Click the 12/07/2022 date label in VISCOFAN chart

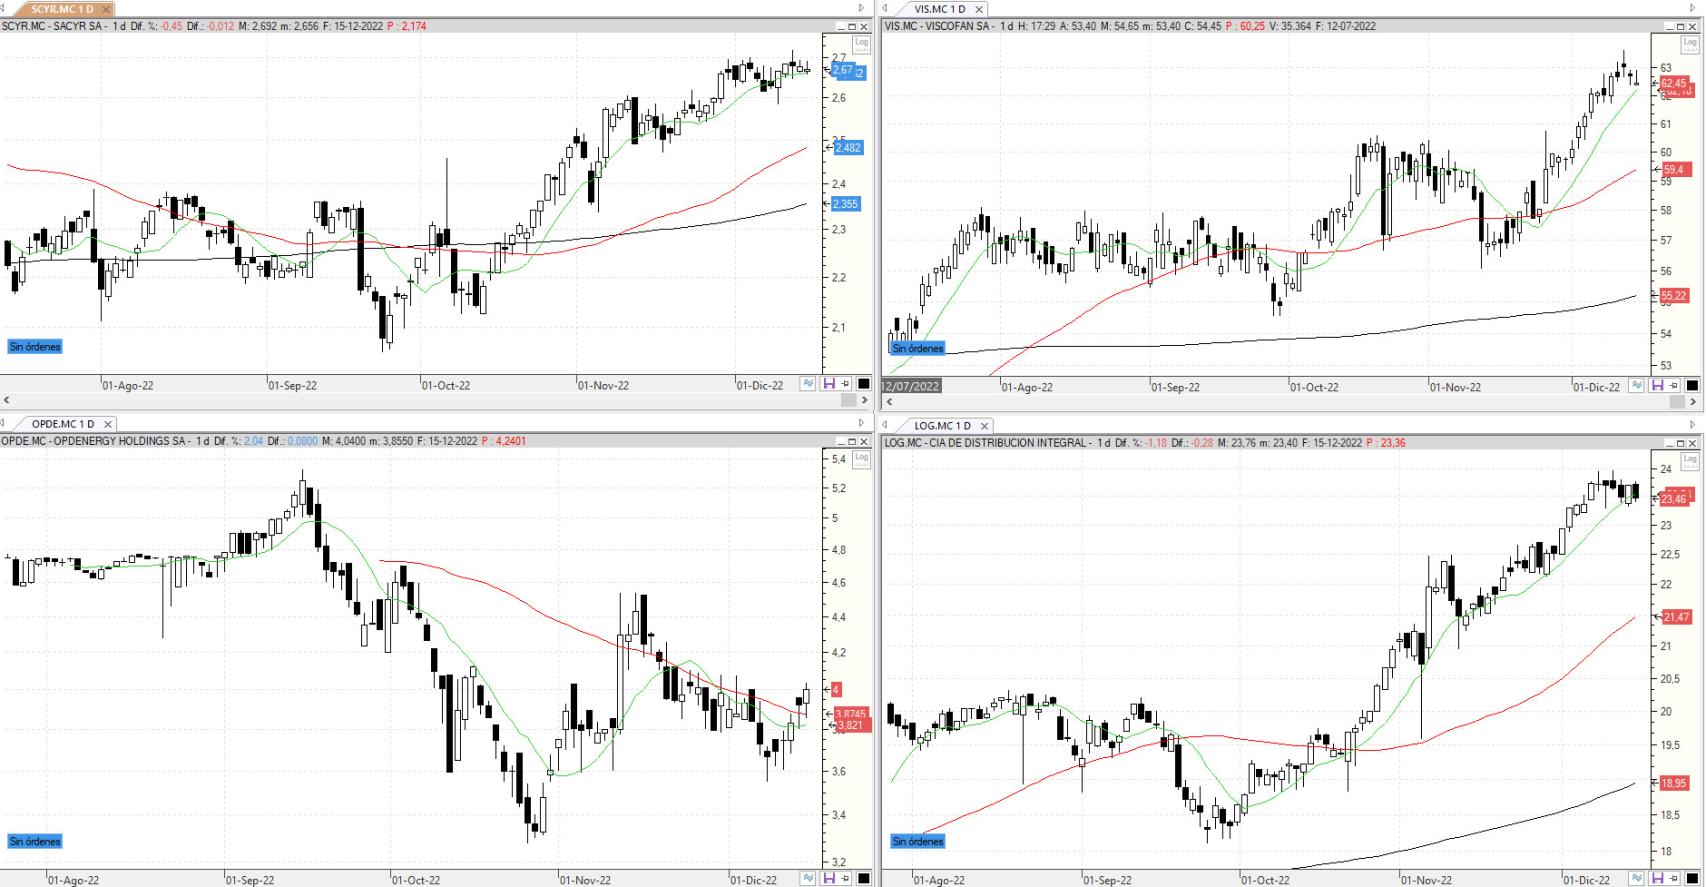pyautogui.click(x=911, y=386)
